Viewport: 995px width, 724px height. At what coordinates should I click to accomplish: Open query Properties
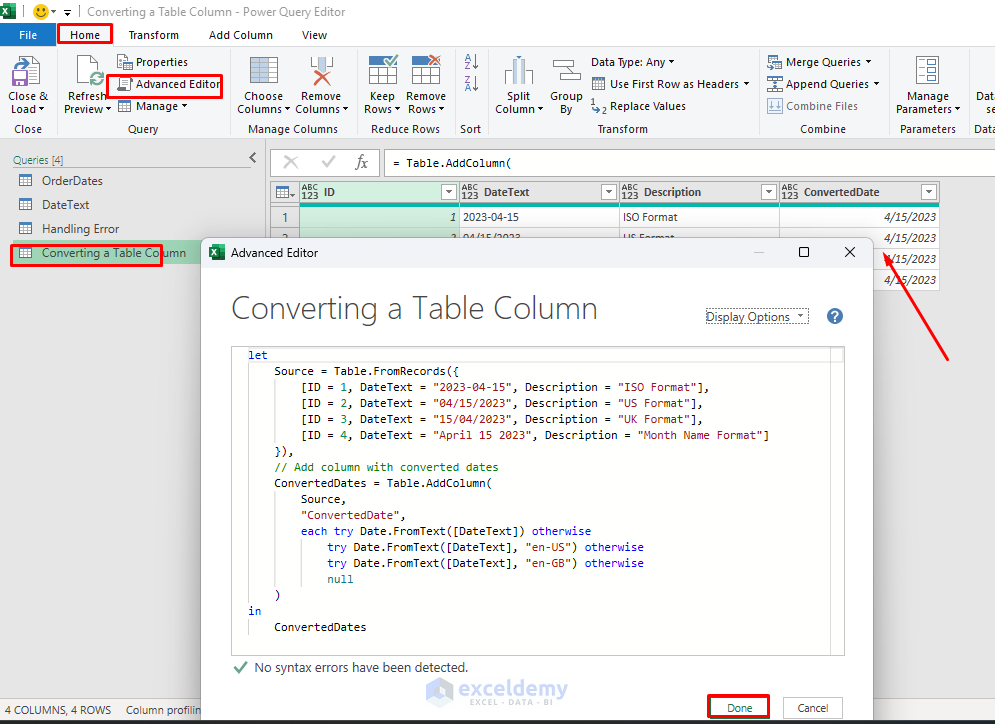pyautogui.click(x=152, y=62)
